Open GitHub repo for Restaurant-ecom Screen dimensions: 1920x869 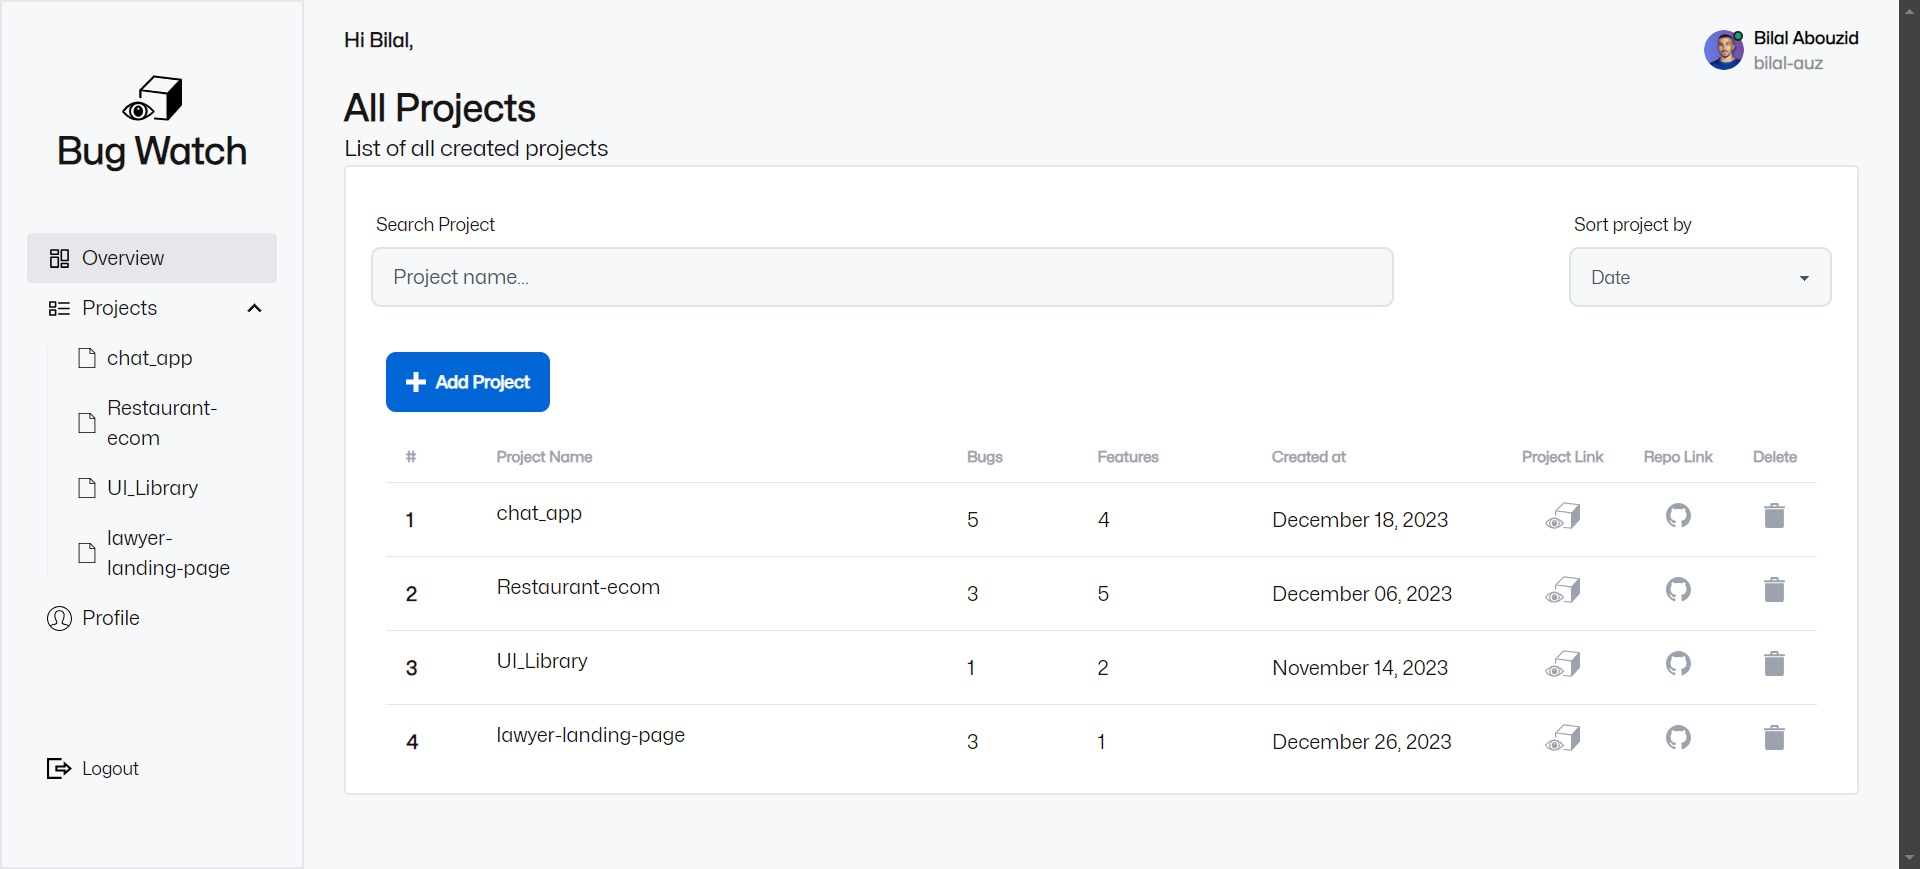pos(1678,590)
